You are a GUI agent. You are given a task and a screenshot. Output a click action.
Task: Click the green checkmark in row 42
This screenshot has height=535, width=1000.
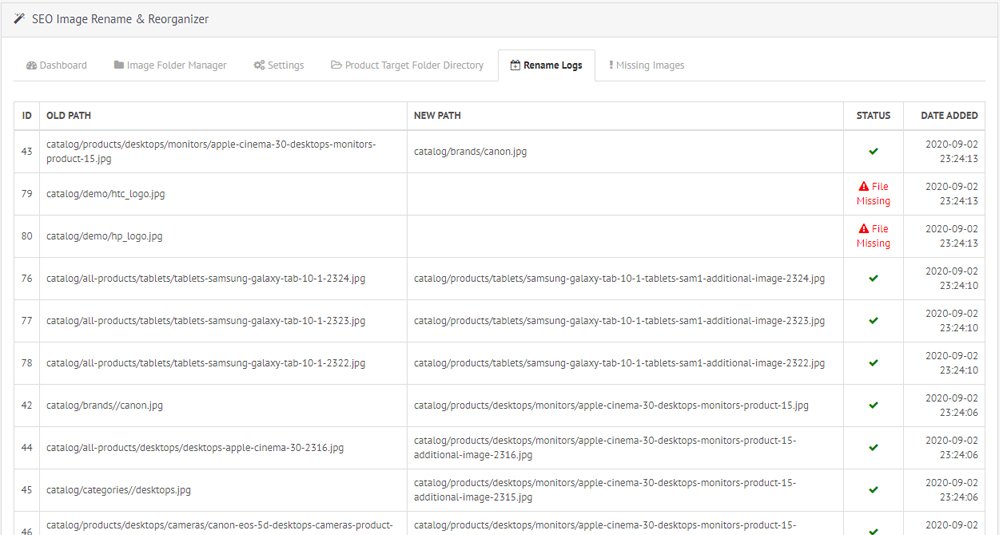(x=873, y=405)
